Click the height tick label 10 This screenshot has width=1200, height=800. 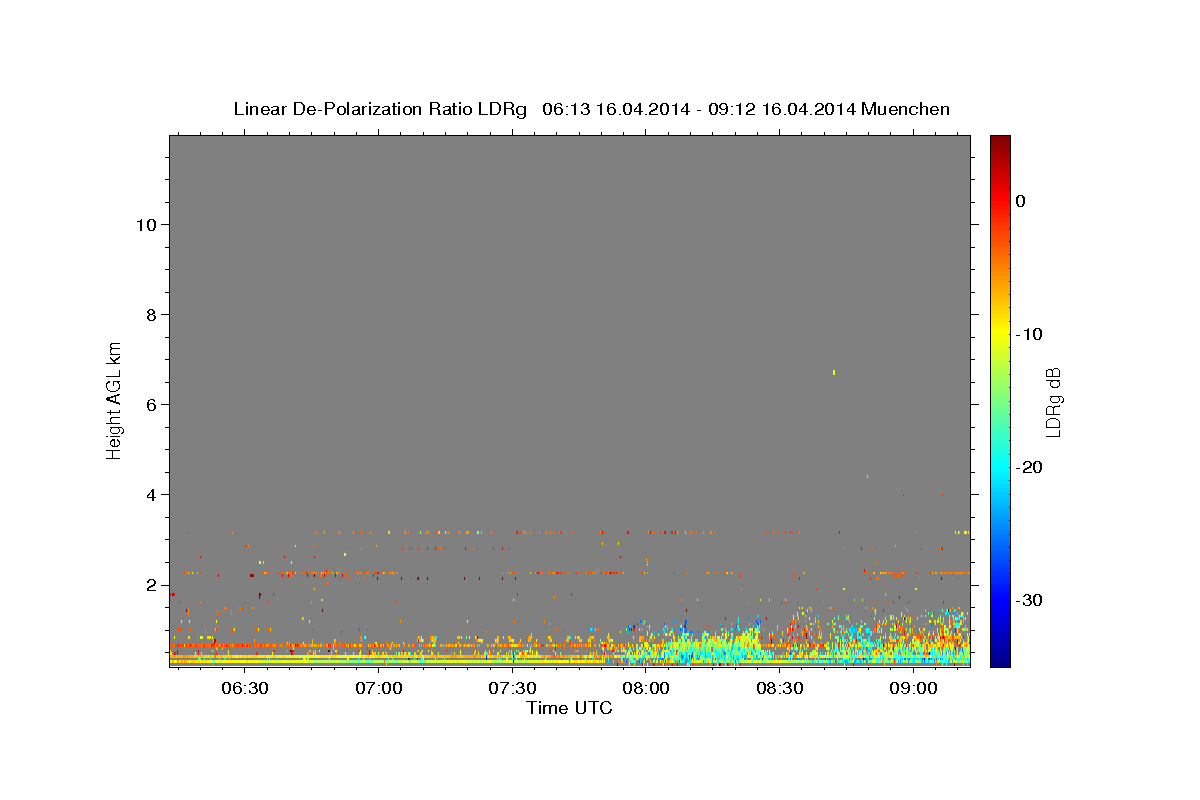[146, 224]
